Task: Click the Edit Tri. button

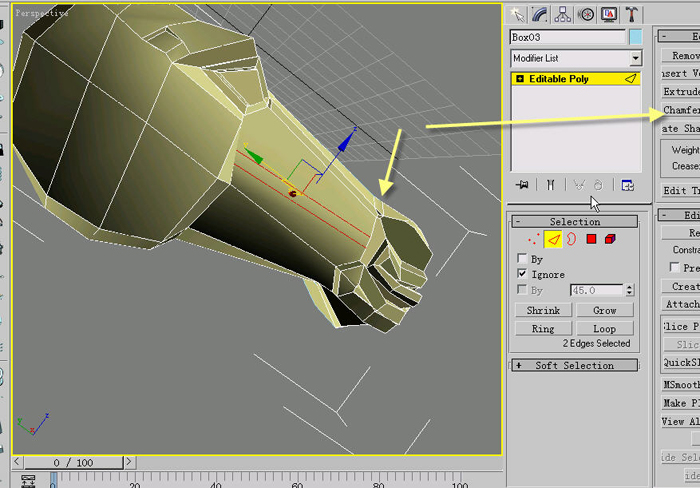Action: (x=680, y=191)
